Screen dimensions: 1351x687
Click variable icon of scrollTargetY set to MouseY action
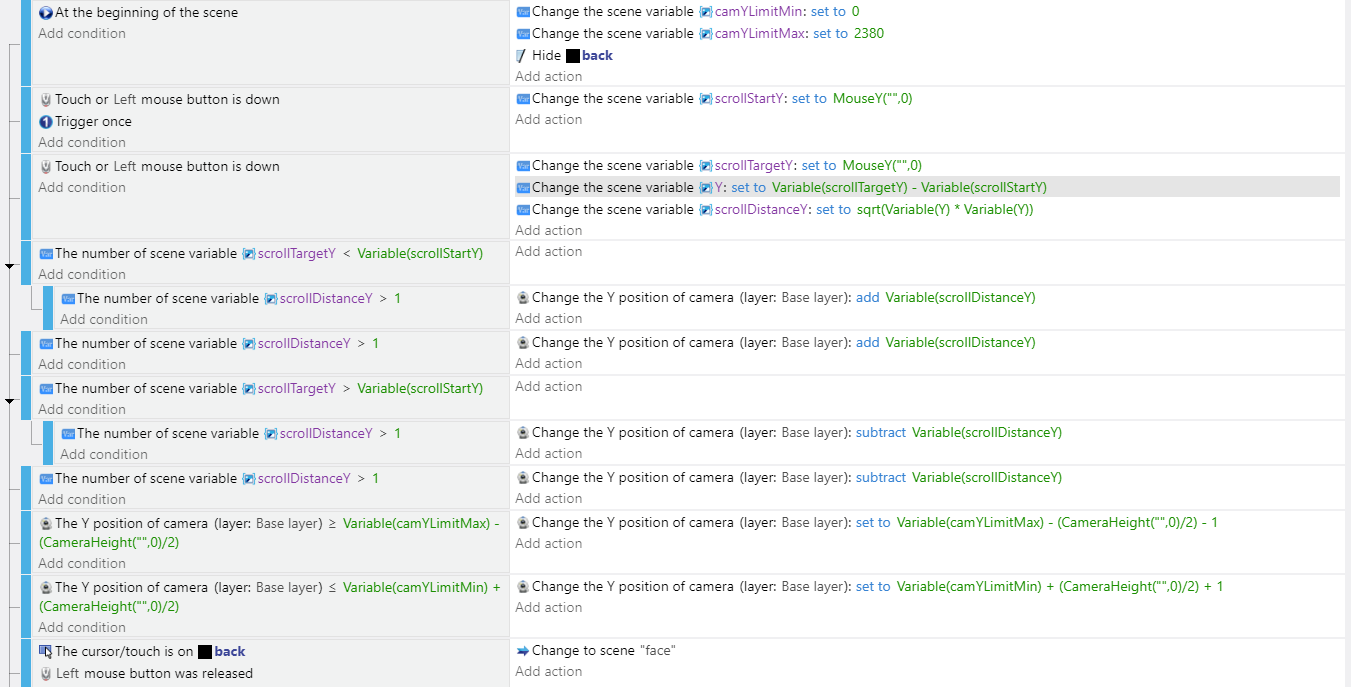coord(523,166)
